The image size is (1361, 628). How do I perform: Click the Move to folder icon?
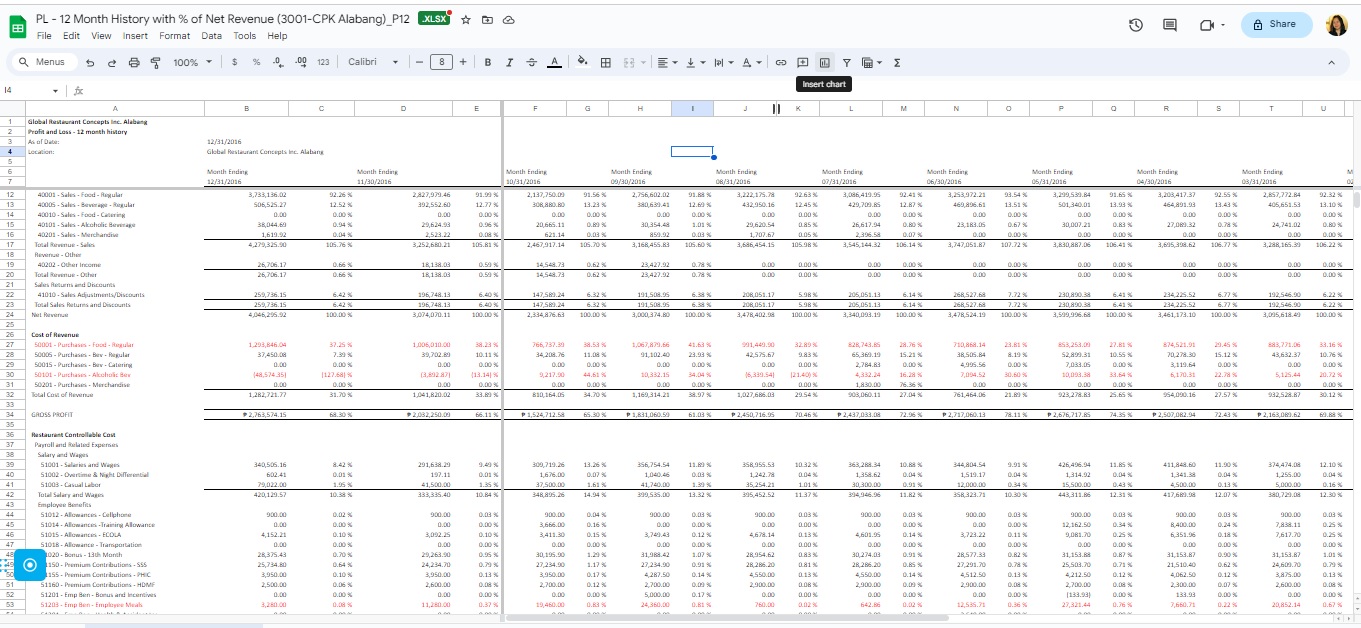pos(487,20)
